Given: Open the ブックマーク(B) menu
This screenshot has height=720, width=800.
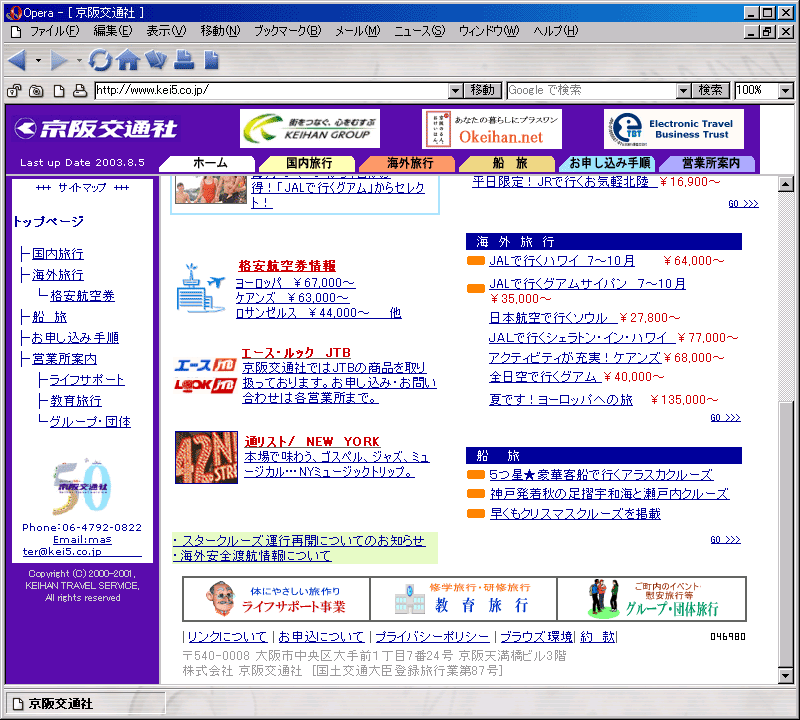Looking at the screenshot, I should 288,31.
